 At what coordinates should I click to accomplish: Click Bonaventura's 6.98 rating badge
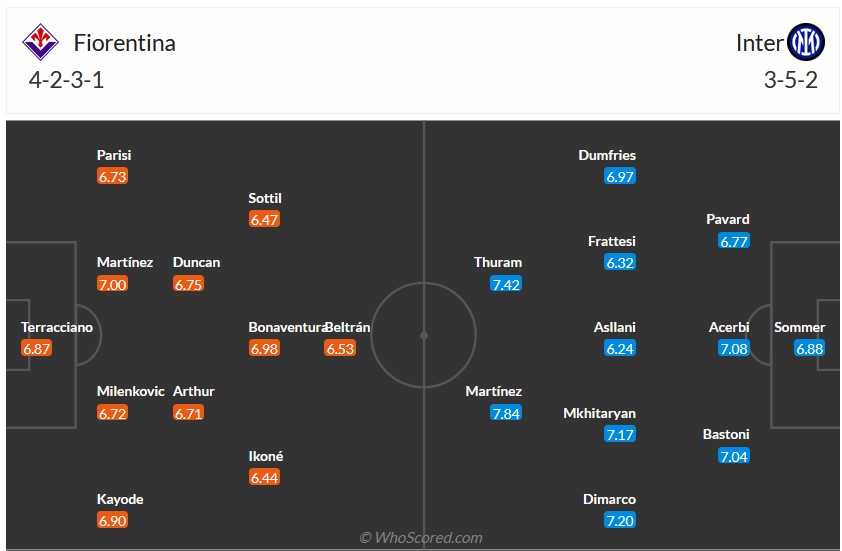264,348
